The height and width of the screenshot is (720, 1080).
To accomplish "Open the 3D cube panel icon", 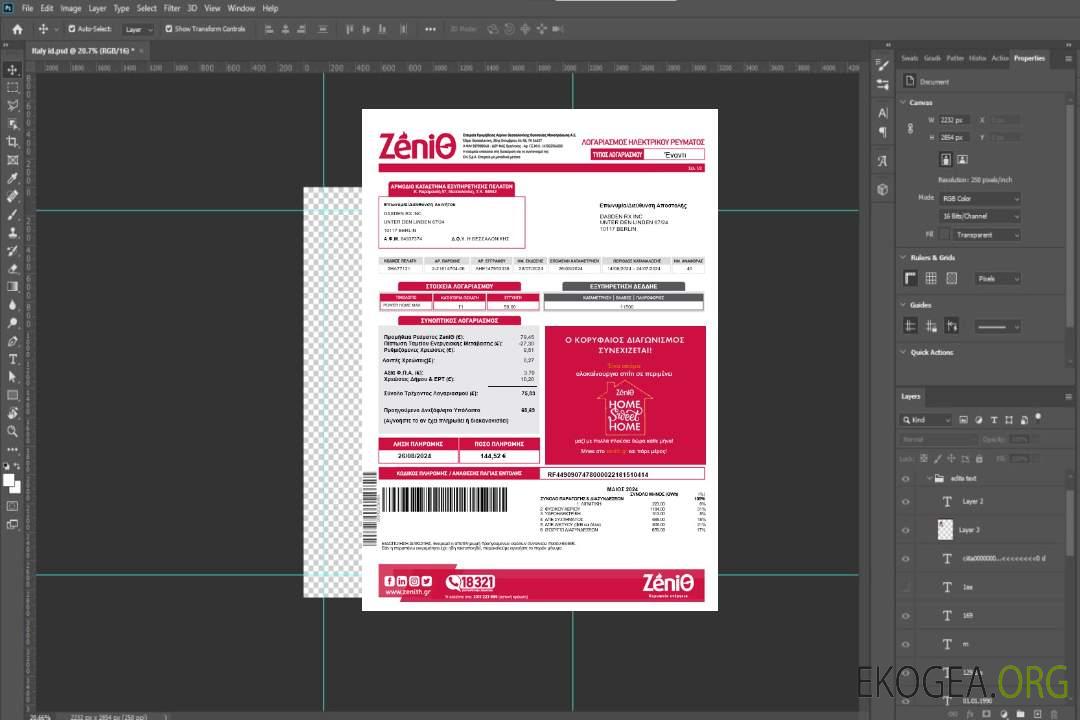I will (882, 189).
